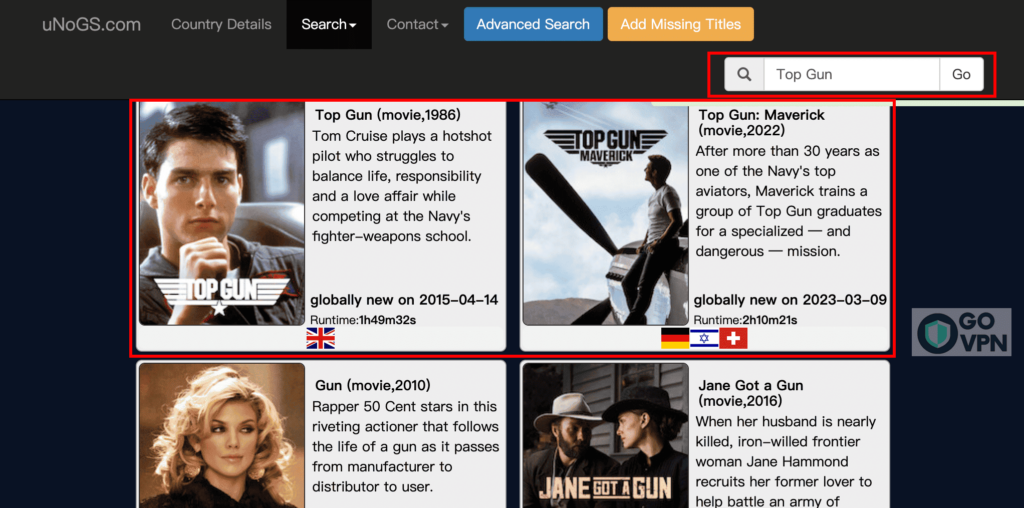Image resolution: width=1024 pixels, height=508 pixels.
Task: Open the Top Gun: Maverick poster
Action: point(605,213)
